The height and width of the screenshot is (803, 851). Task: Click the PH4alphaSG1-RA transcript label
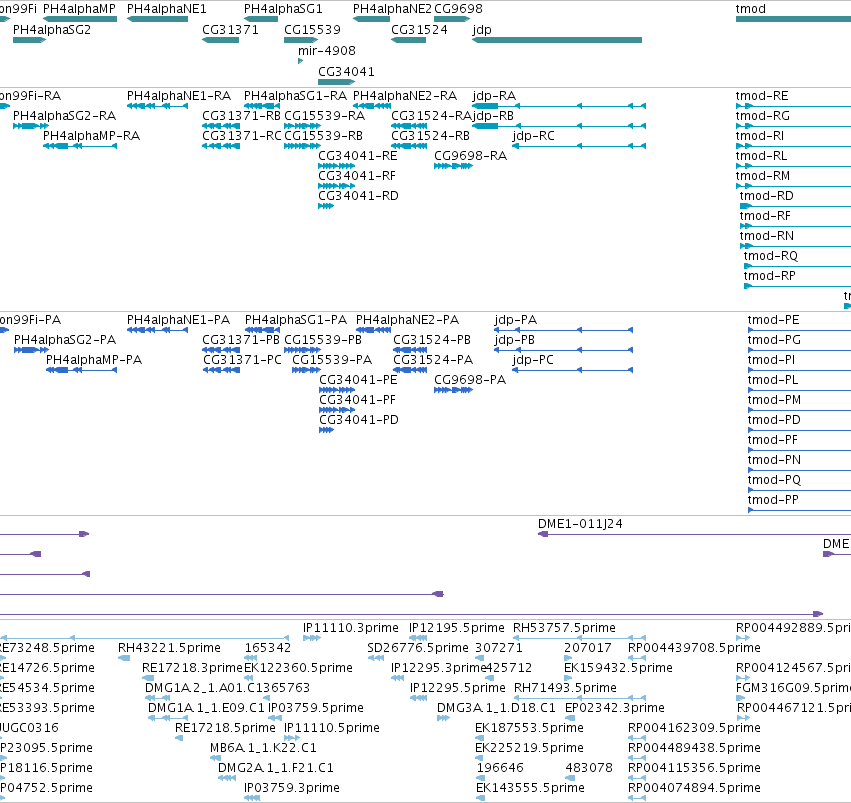point(295,96)
